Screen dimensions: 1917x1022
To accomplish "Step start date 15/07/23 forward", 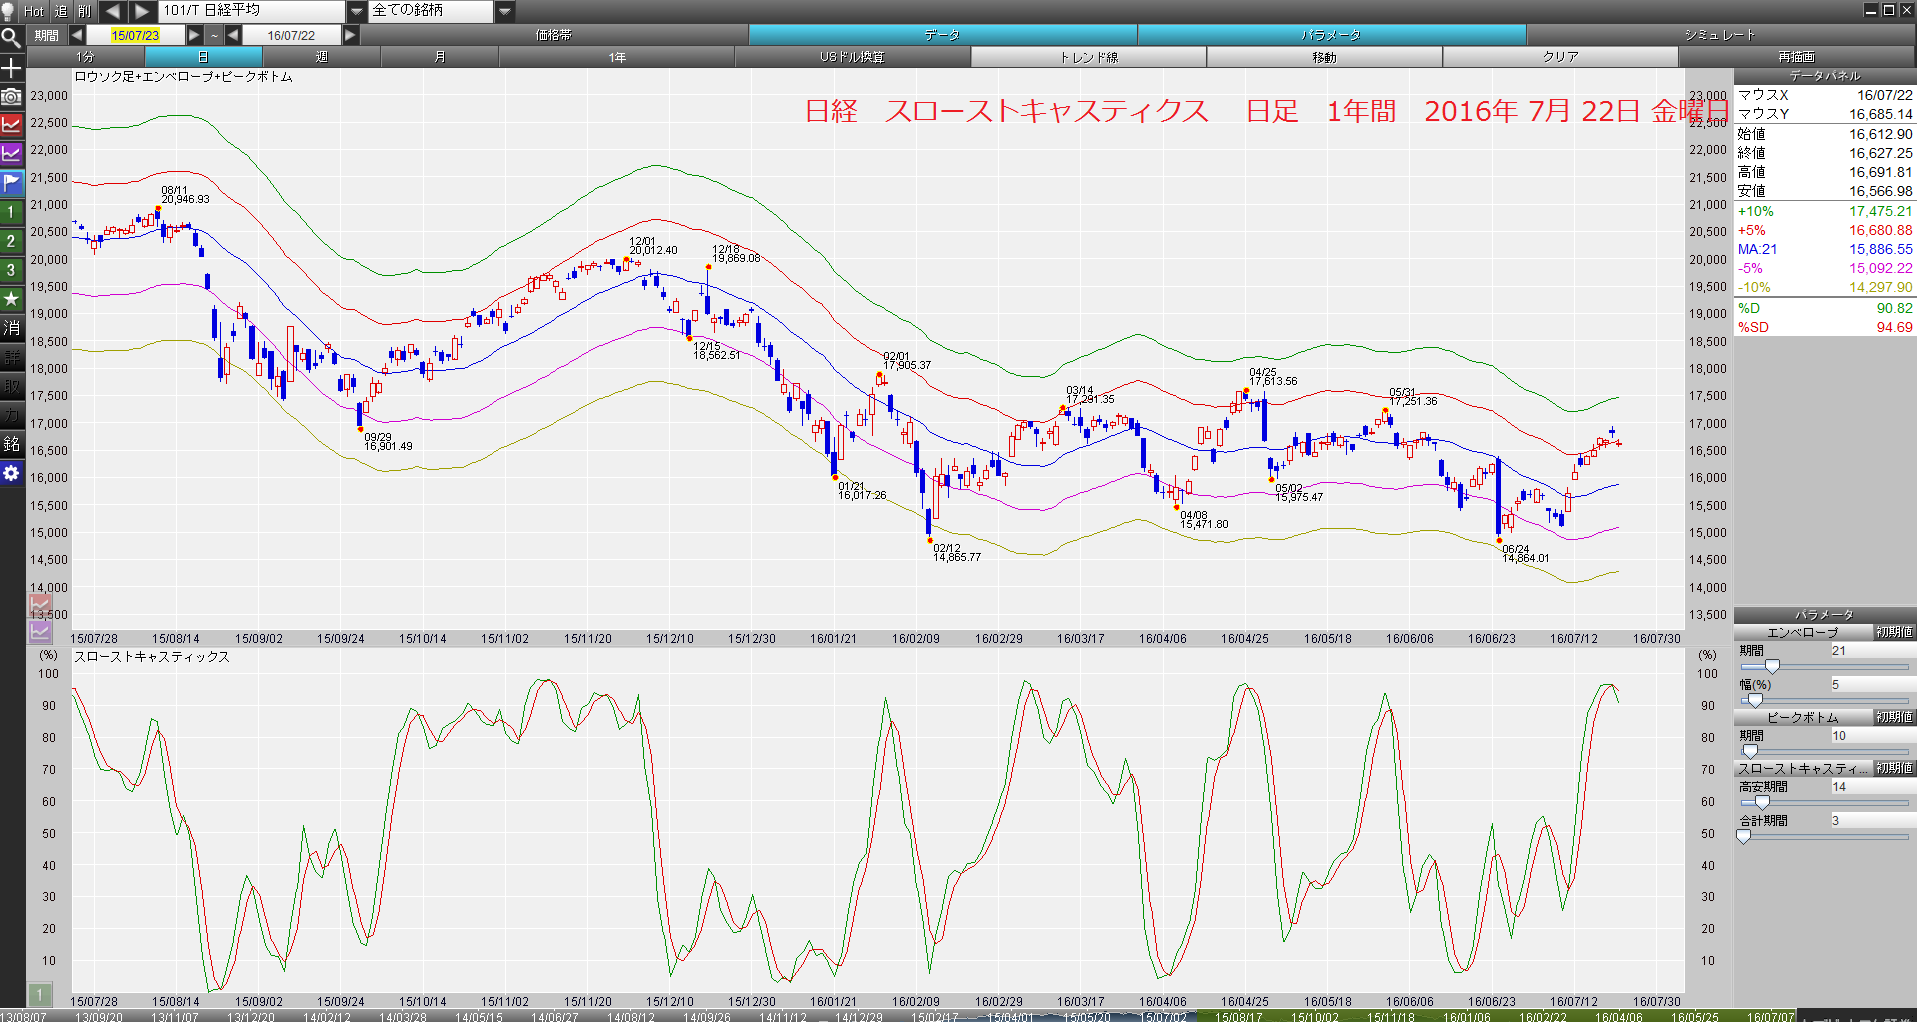I will [194, 35].
